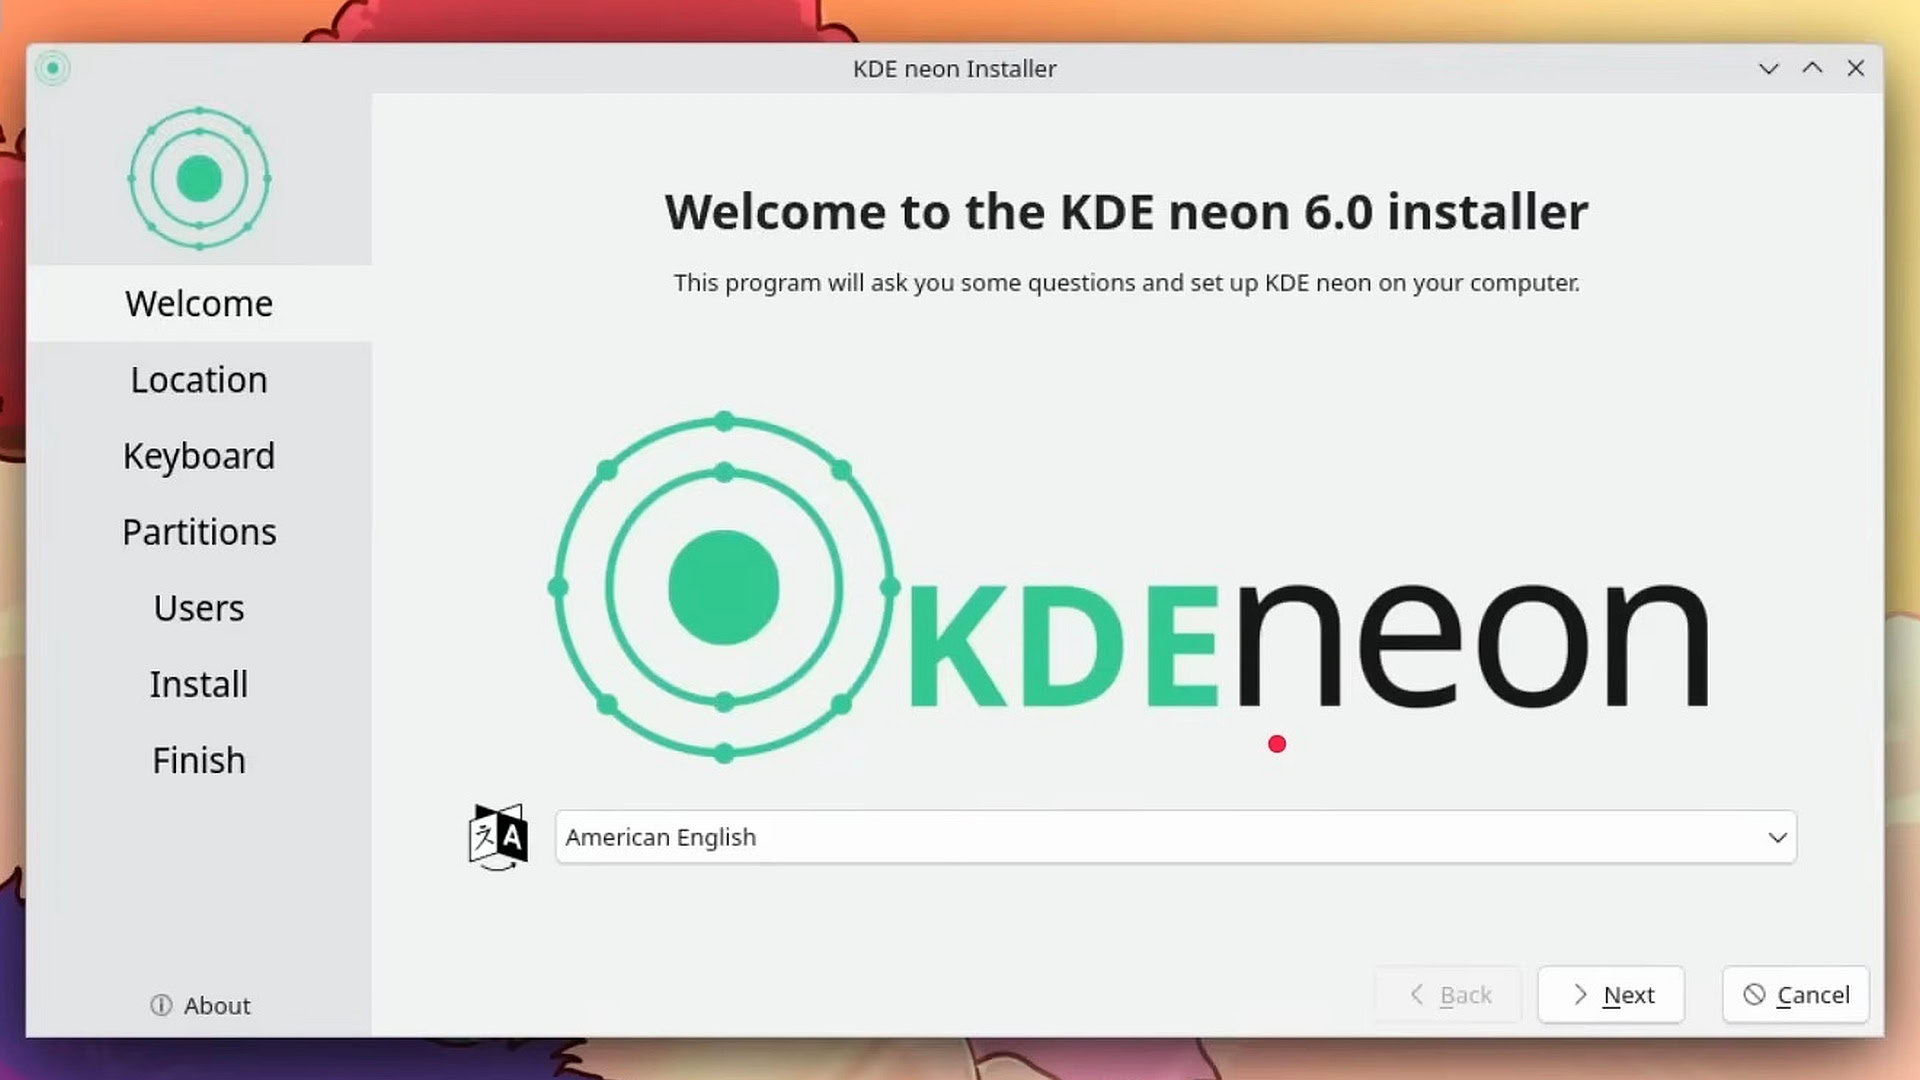Go to the Keyboard step

point(199,456)
